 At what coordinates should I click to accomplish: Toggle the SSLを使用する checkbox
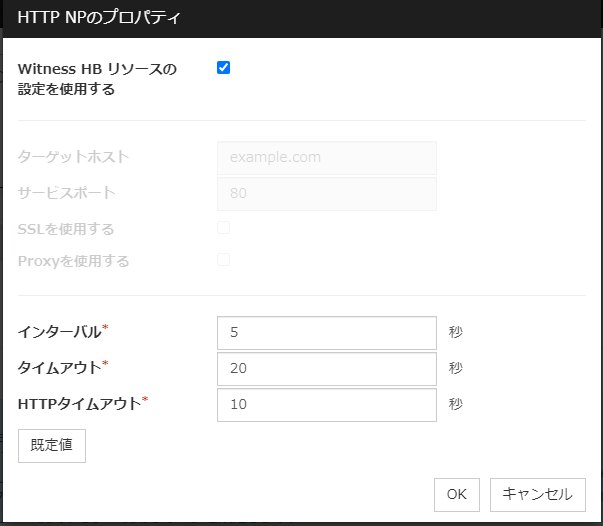[x=224, y=228]
